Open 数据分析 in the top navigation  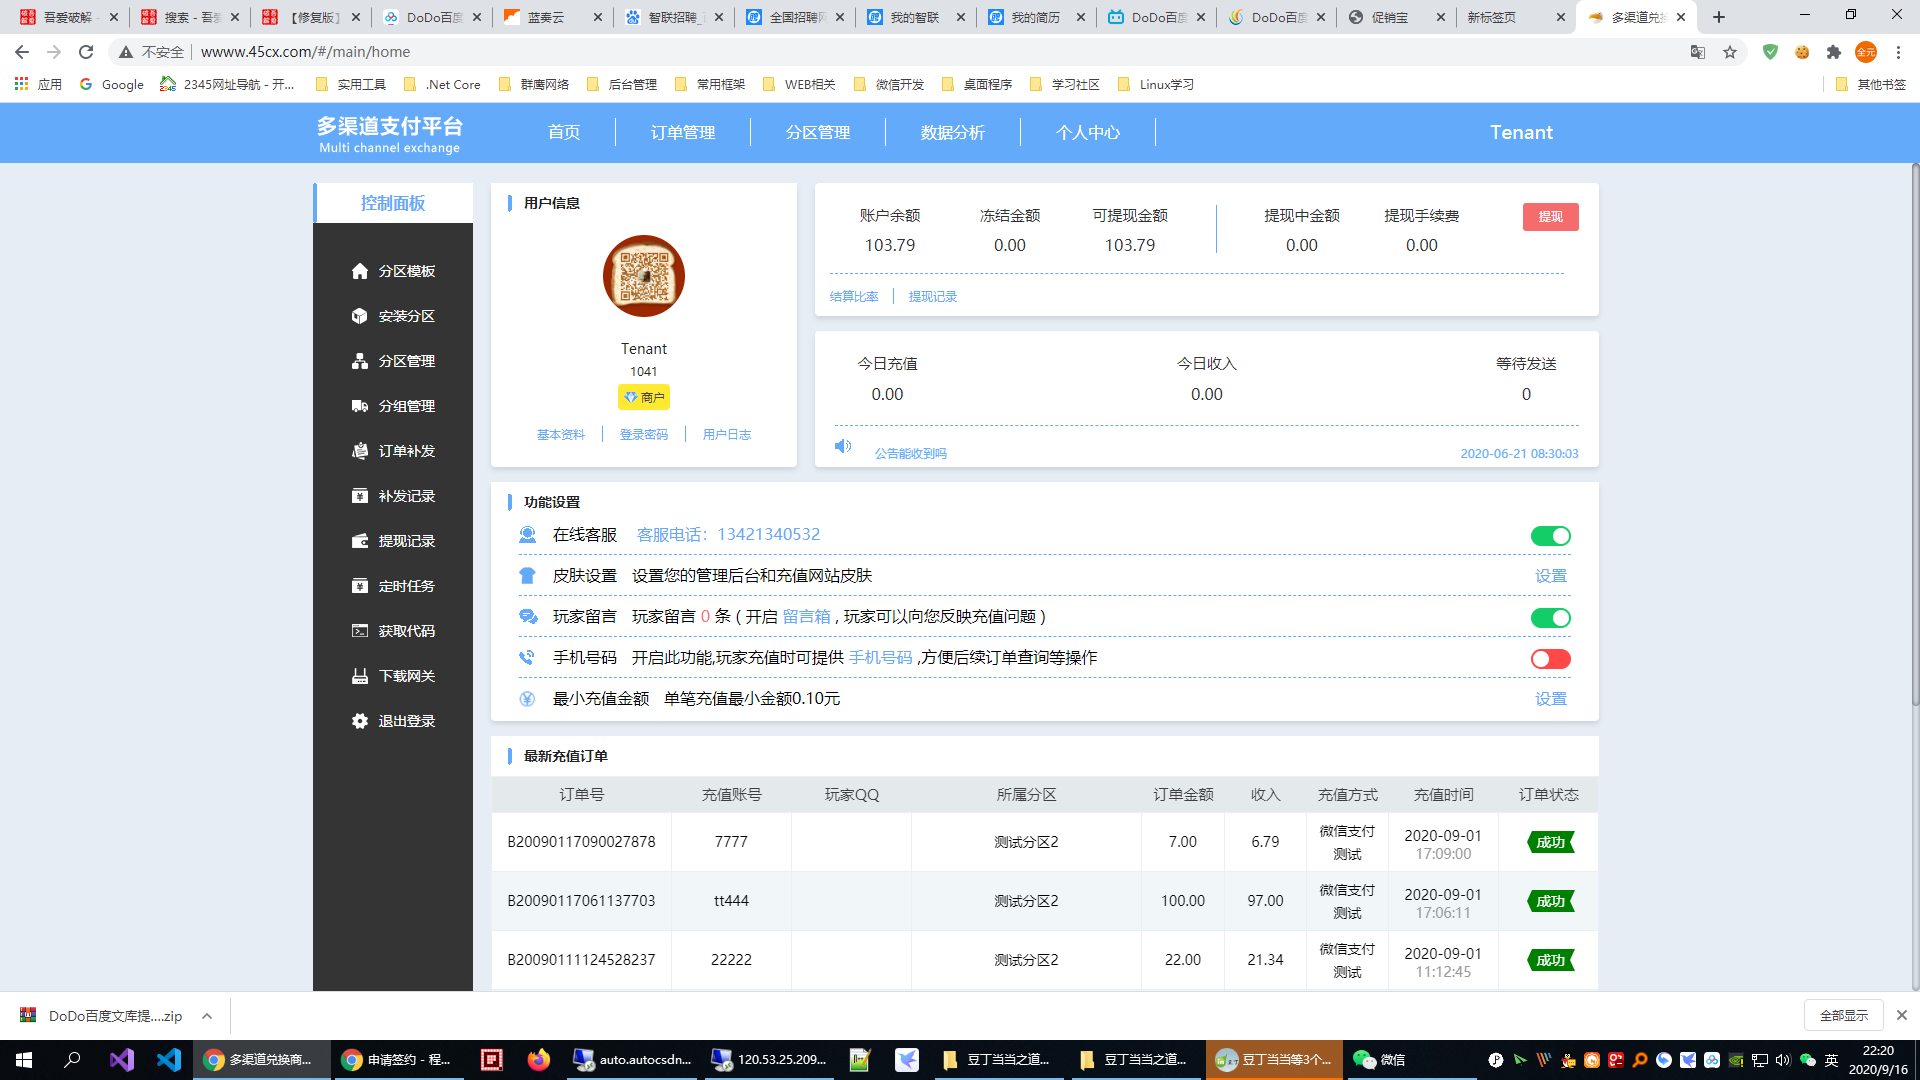click(x=953, y=132)
